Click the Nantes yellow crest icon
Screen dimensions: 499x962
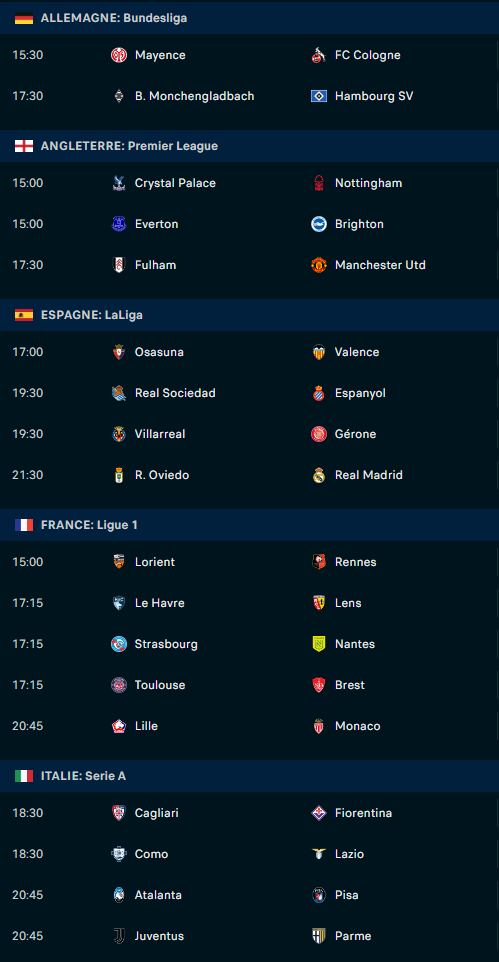[x=319, y=644]
